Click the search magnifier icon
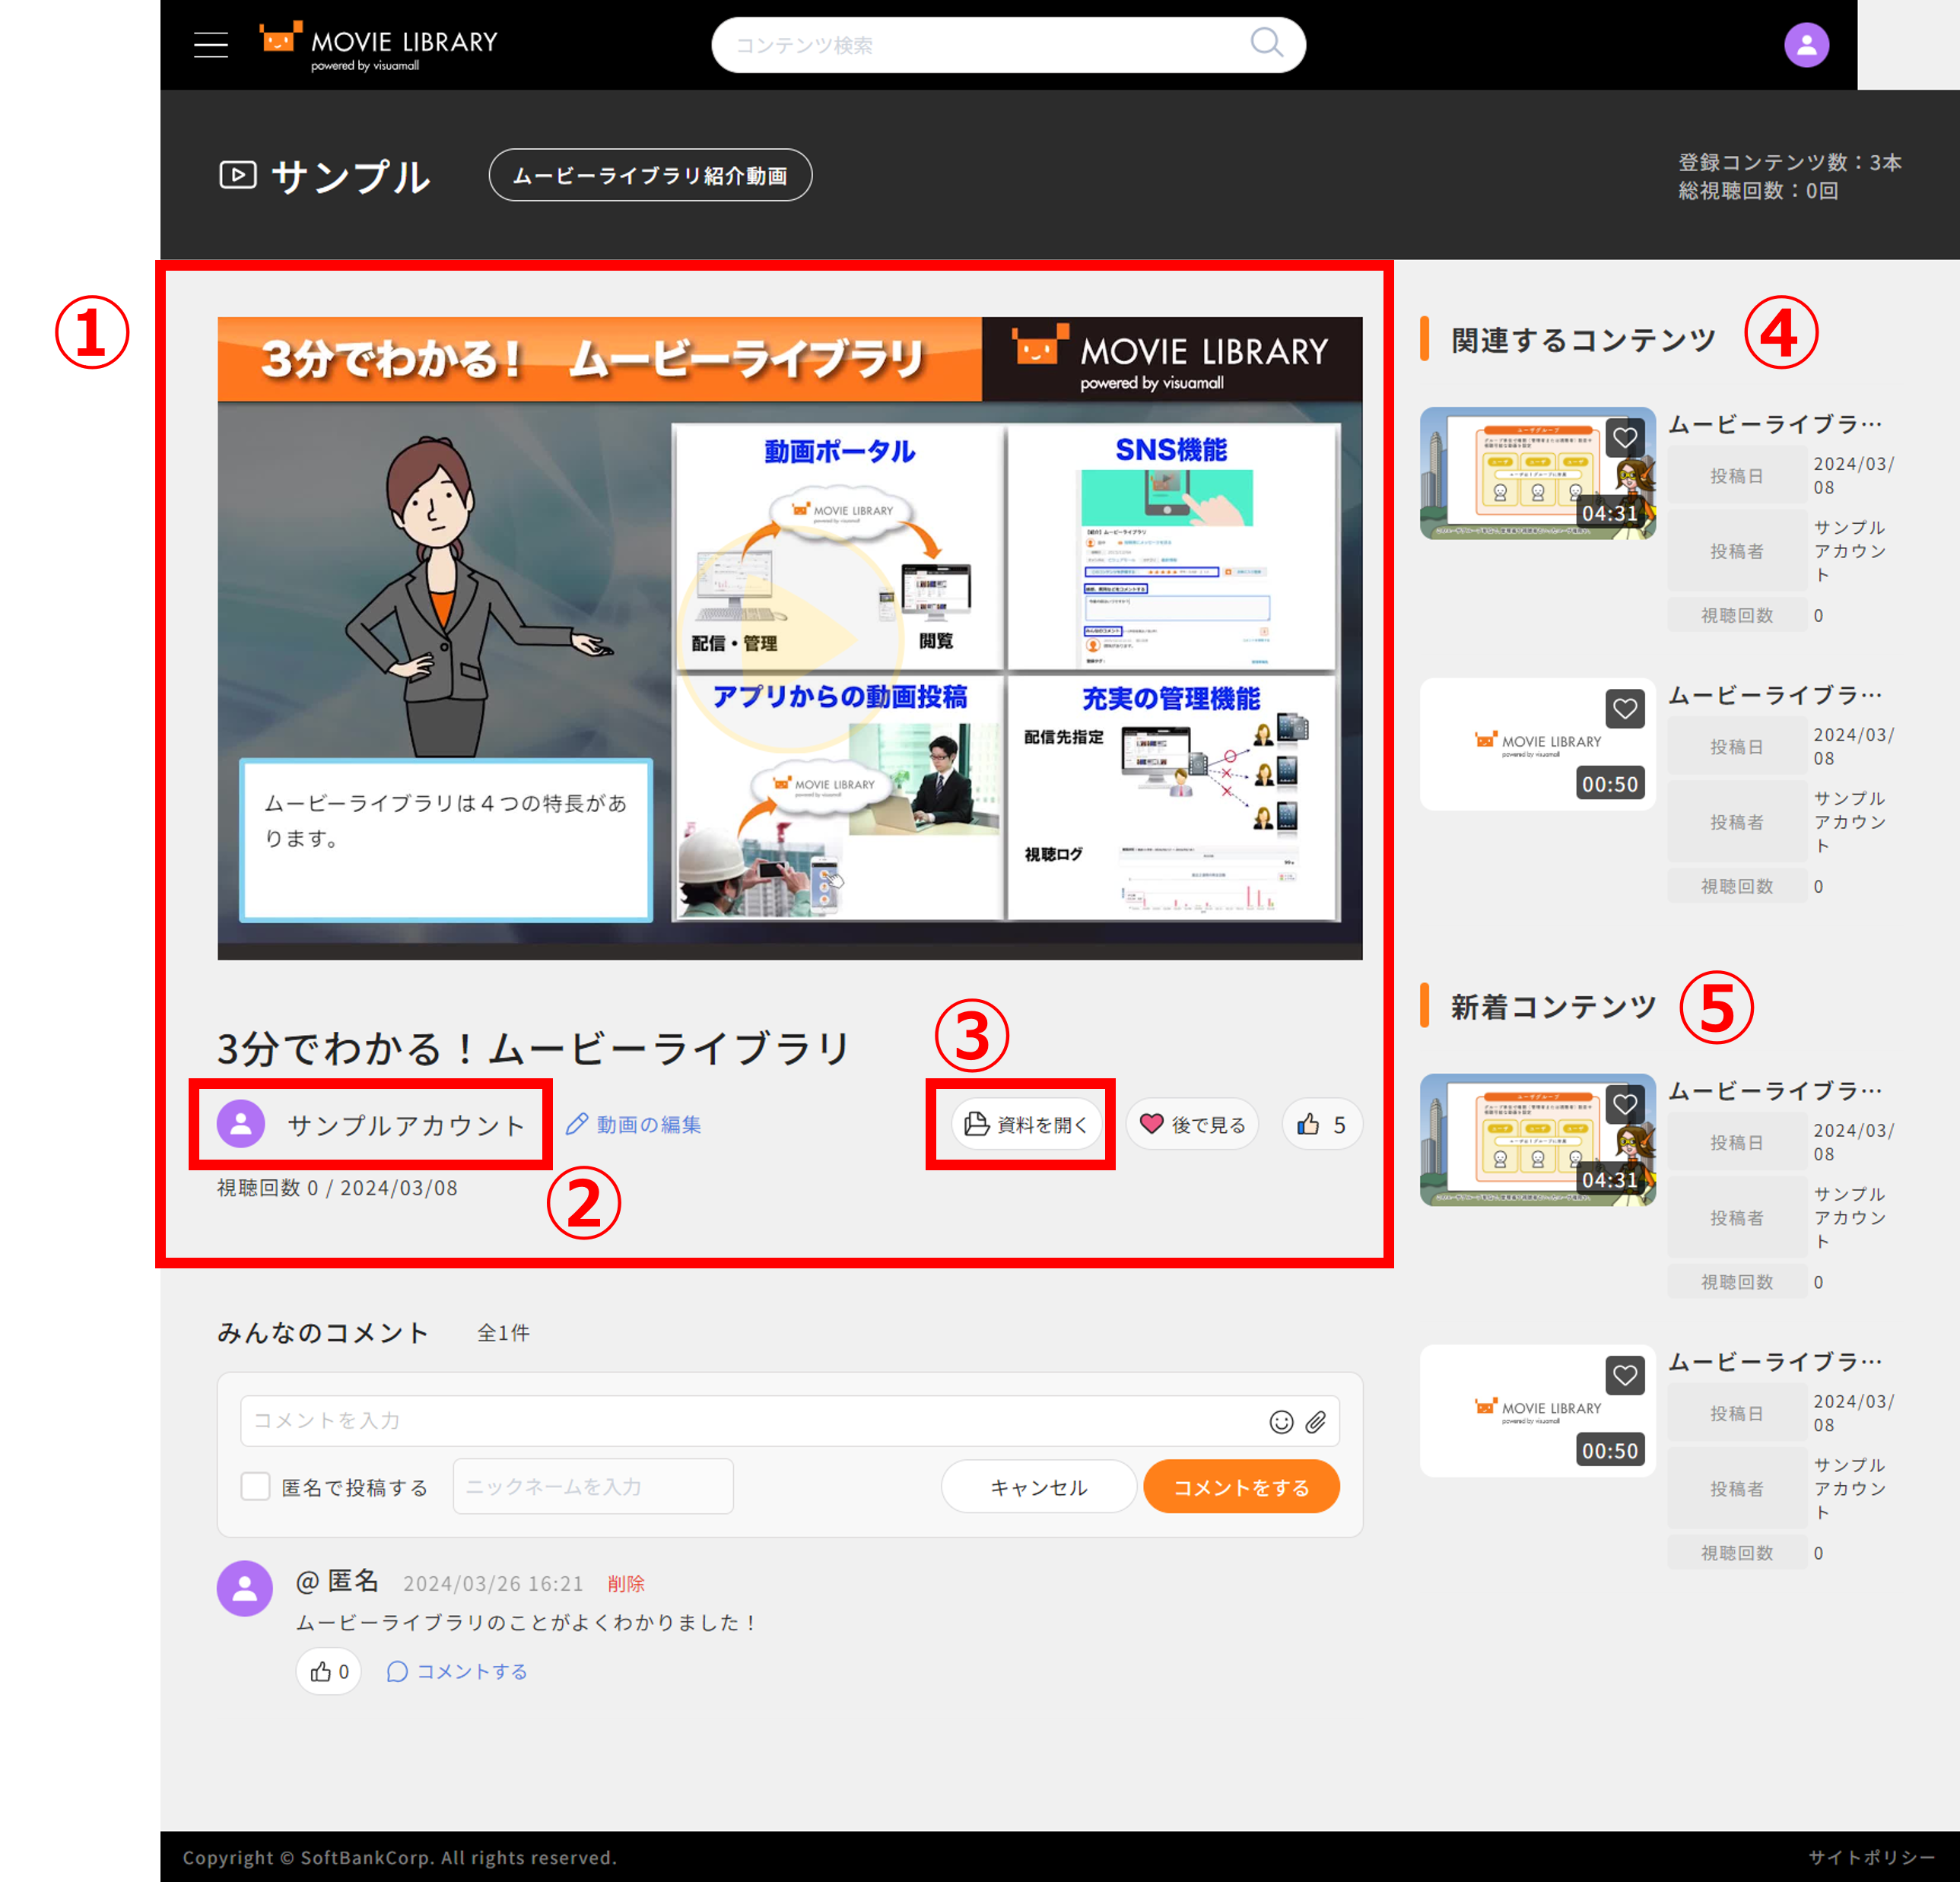 click(x=1266, y=43)
